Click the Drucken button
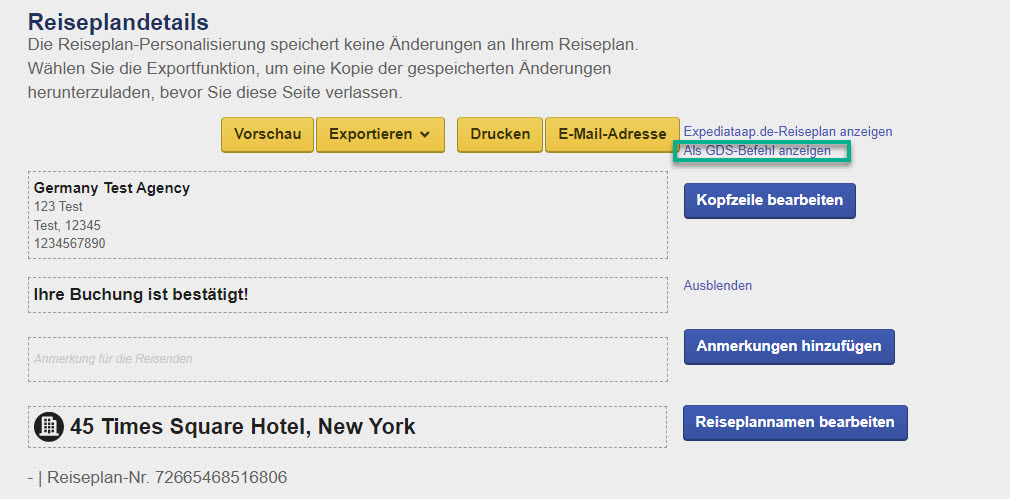 (x=500, y=135)
